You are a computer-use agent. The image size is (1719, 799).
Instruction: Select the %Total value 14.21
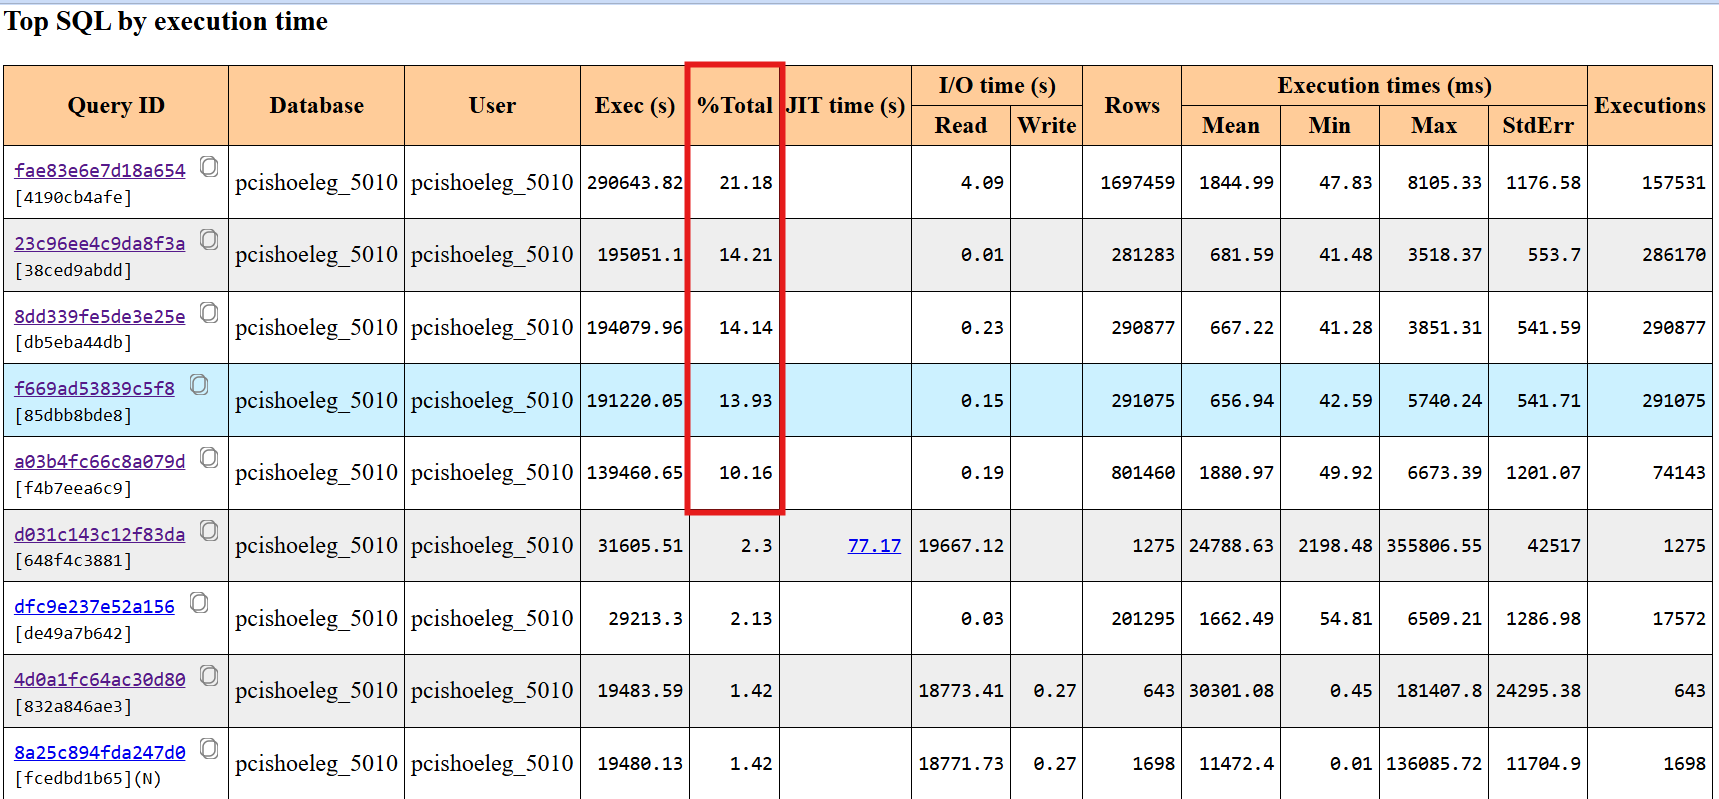tap(746, 255)
